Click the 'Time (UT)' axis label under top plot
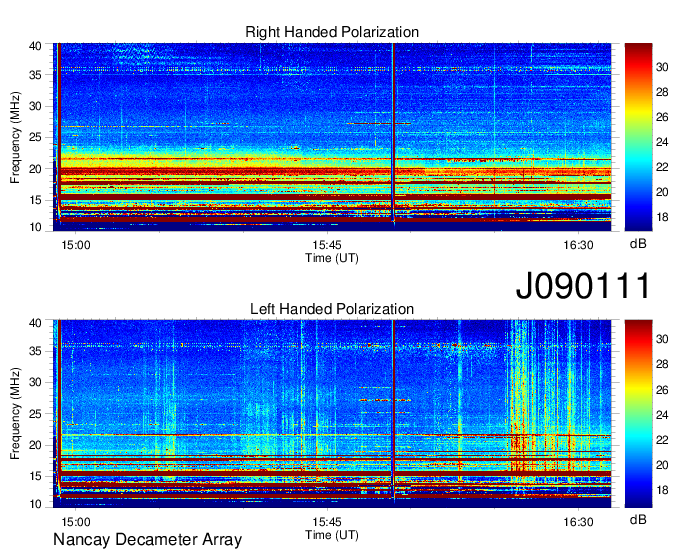 (x=332, y=258)
